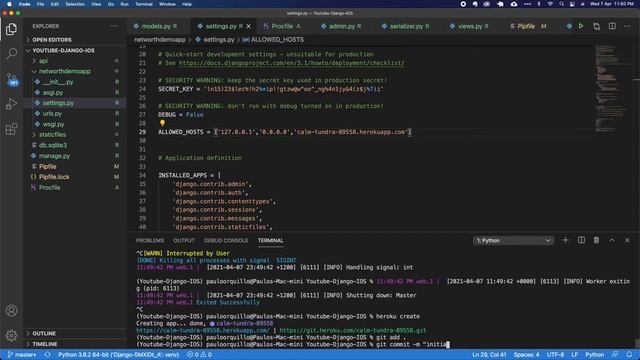Open git.heroku.com URL in terminal
The width and height of the screenshot is (640, 360).
[353, 330]
